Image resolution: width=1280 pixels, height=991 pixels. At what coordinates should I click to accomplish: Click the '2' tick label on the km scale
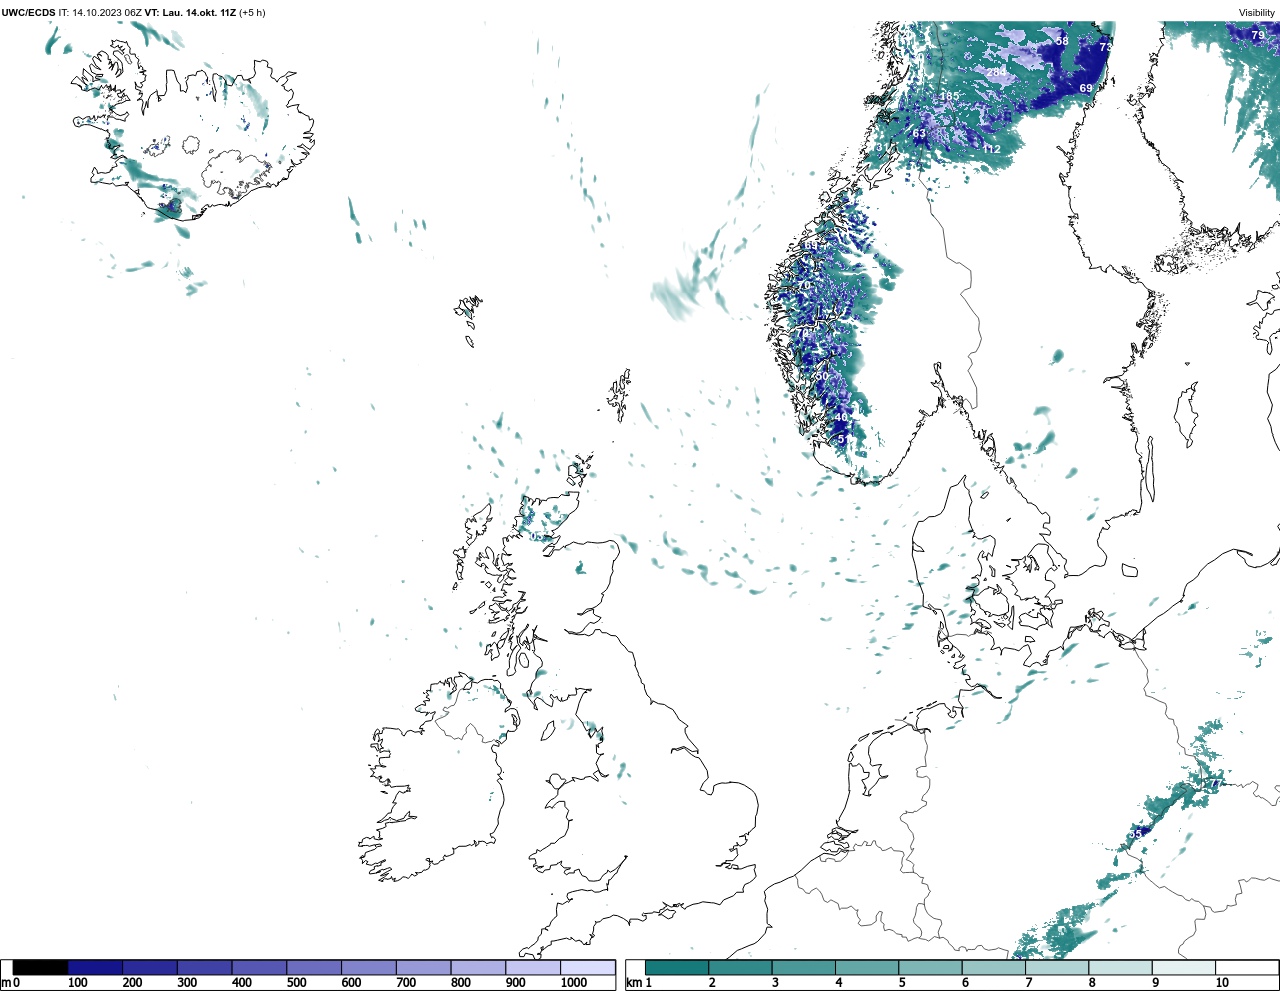coord(712,983)
